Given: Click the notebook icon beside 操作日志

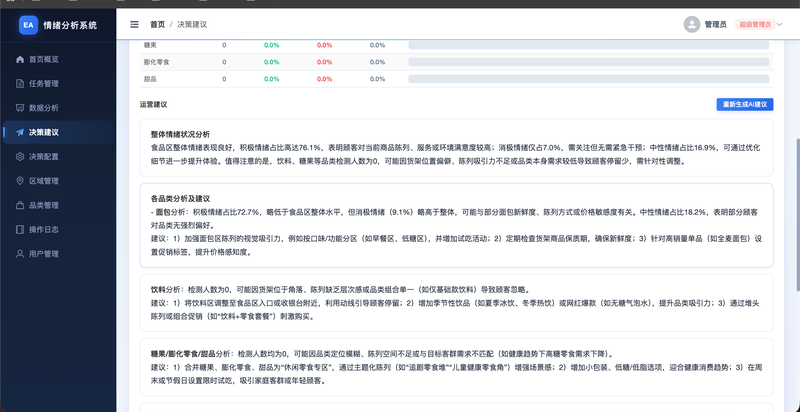Looking at the screenshot, I should (20, 229).
